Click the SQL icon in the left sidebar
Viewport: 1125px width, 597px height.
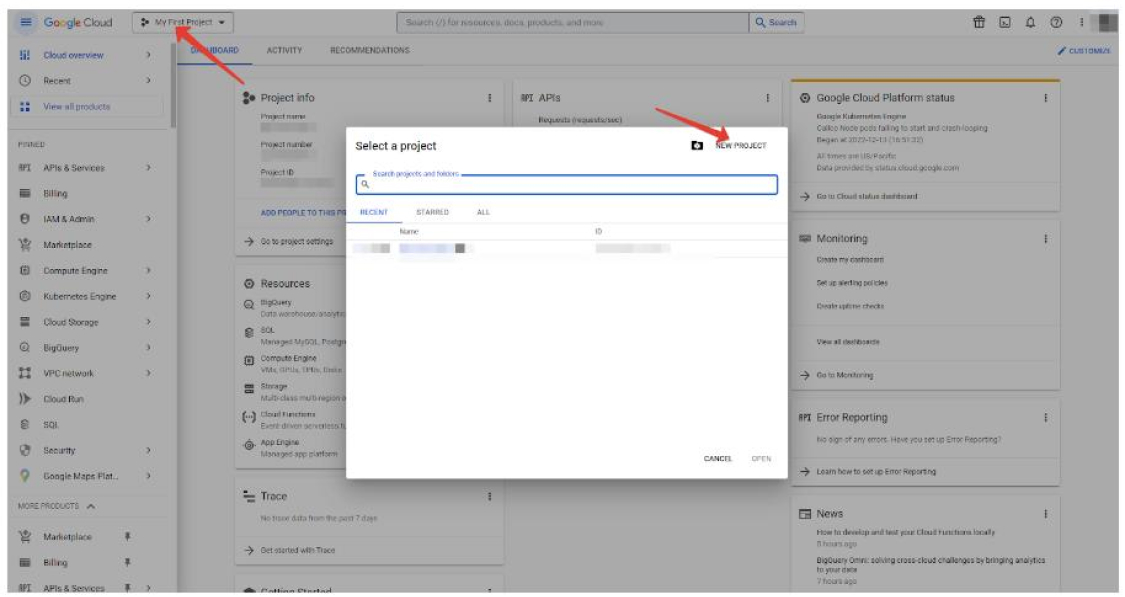[x=25, y=425]
